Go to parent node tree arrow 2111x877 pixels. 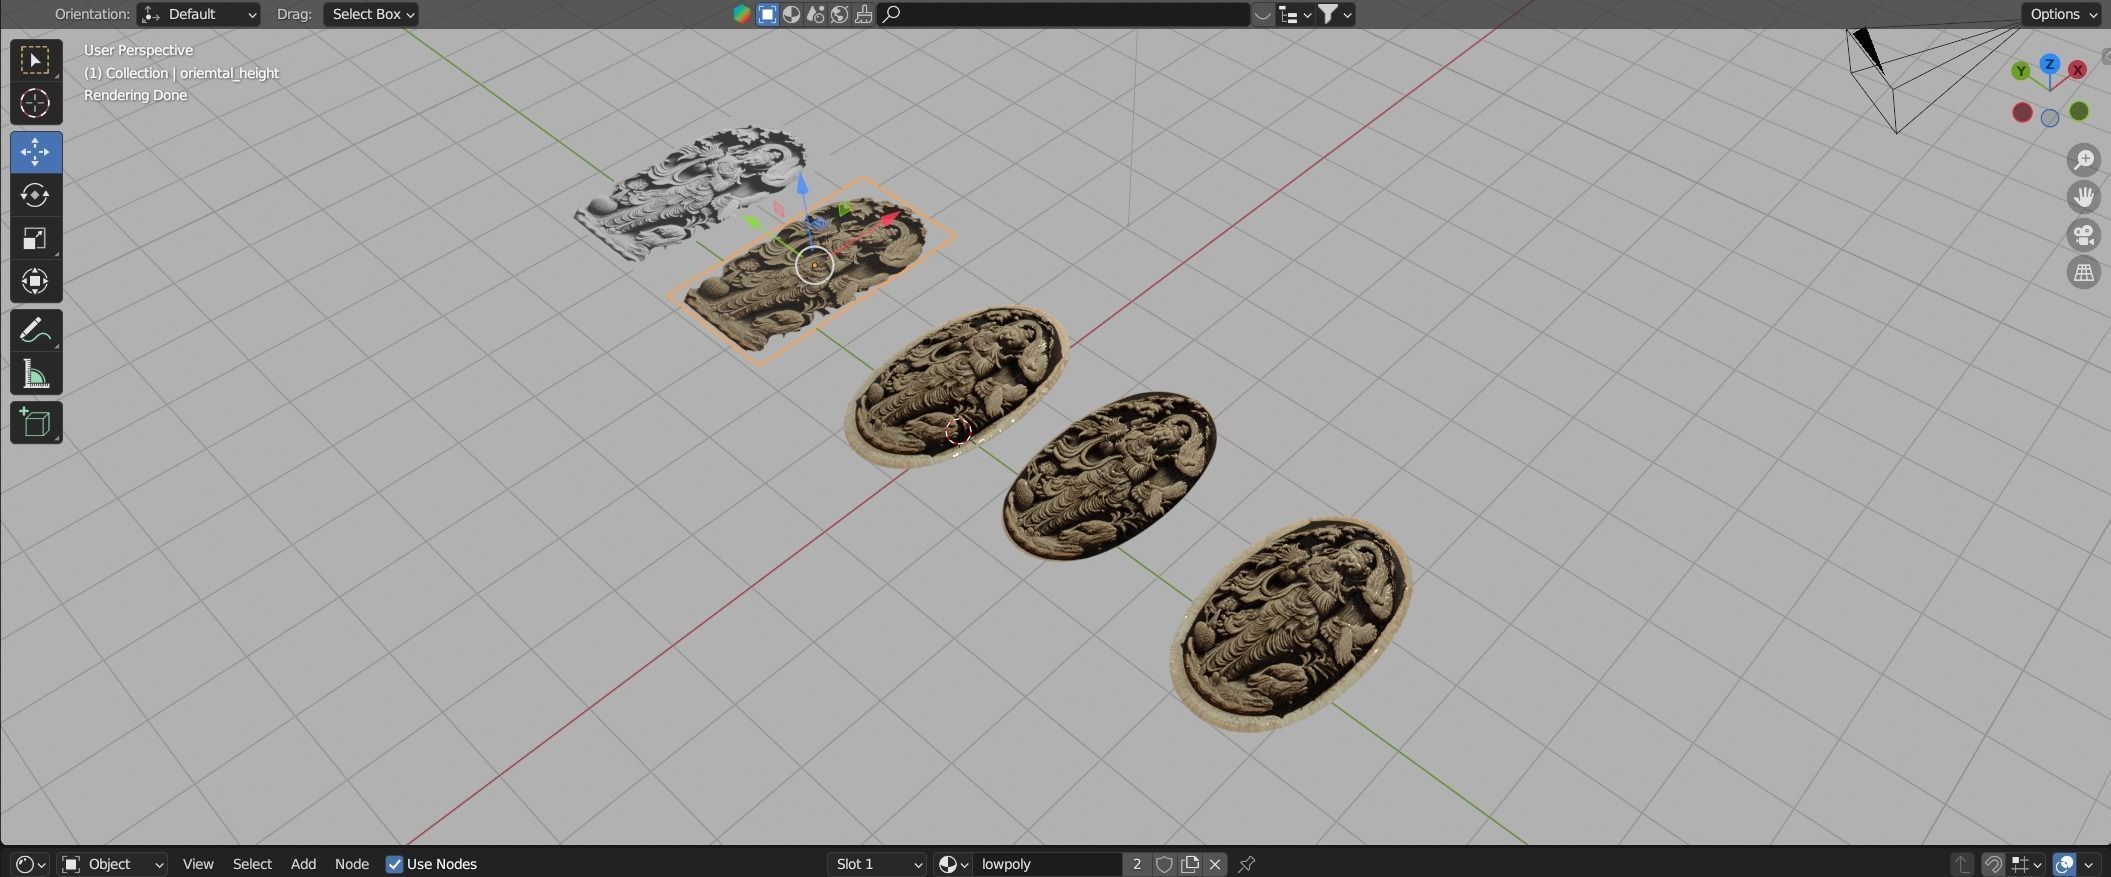(1961, 864)
